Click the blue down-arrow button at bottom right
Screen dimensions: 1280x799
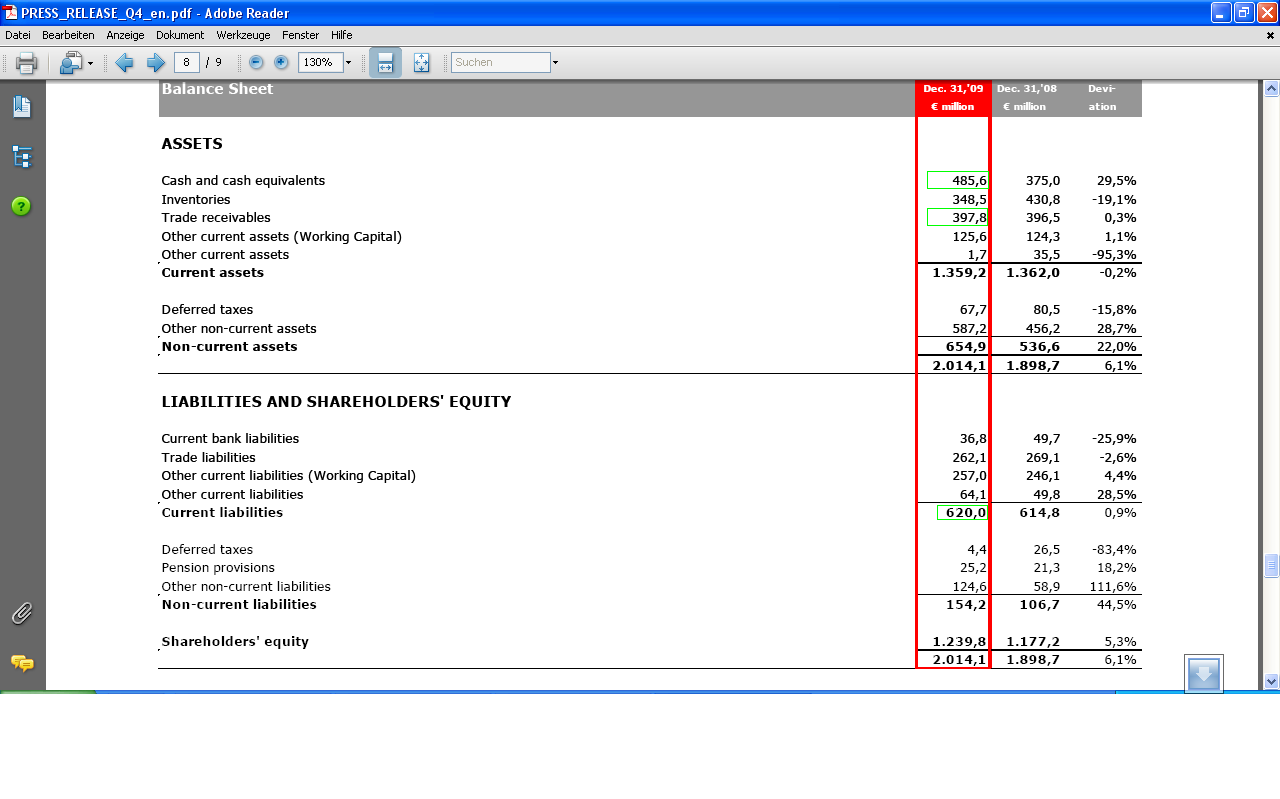[1203, 674]
